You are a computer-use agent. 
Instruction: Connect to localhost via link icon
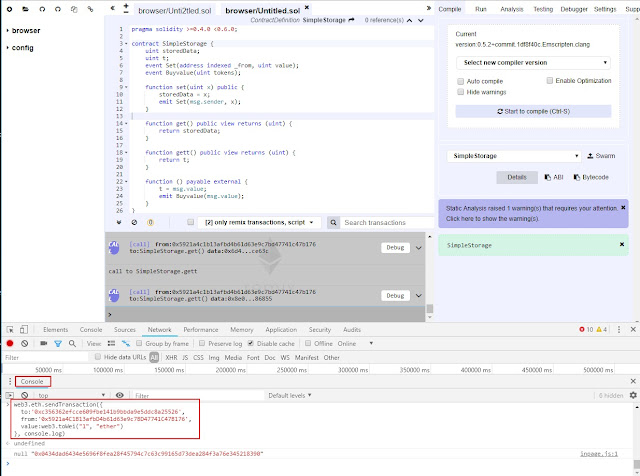point(90,9)
